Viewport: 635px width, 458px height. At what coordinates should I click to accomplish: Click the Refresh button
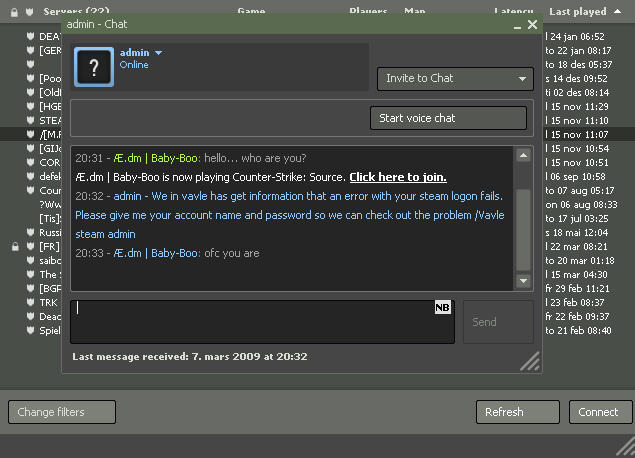point(517,412)
